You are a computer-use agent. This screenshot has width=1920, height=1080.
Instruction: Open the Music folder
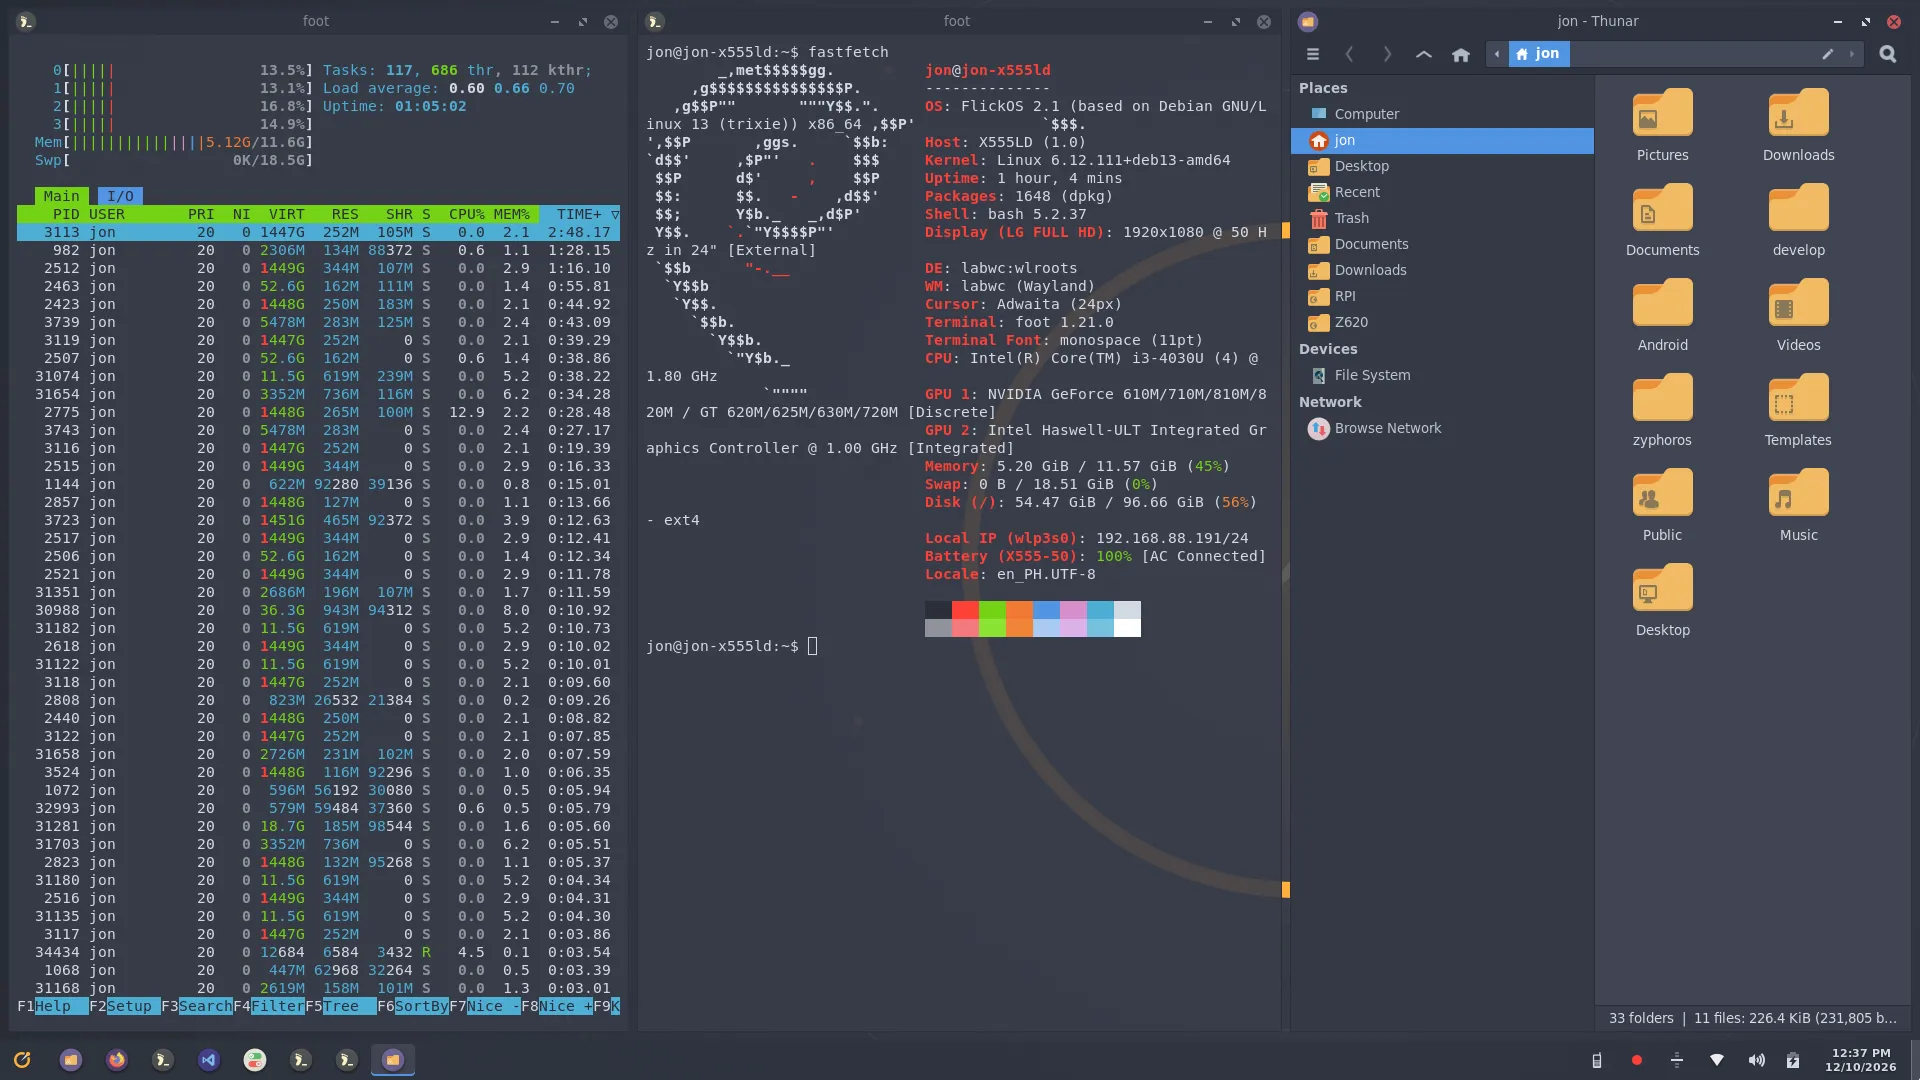[x=1798, y=493]
